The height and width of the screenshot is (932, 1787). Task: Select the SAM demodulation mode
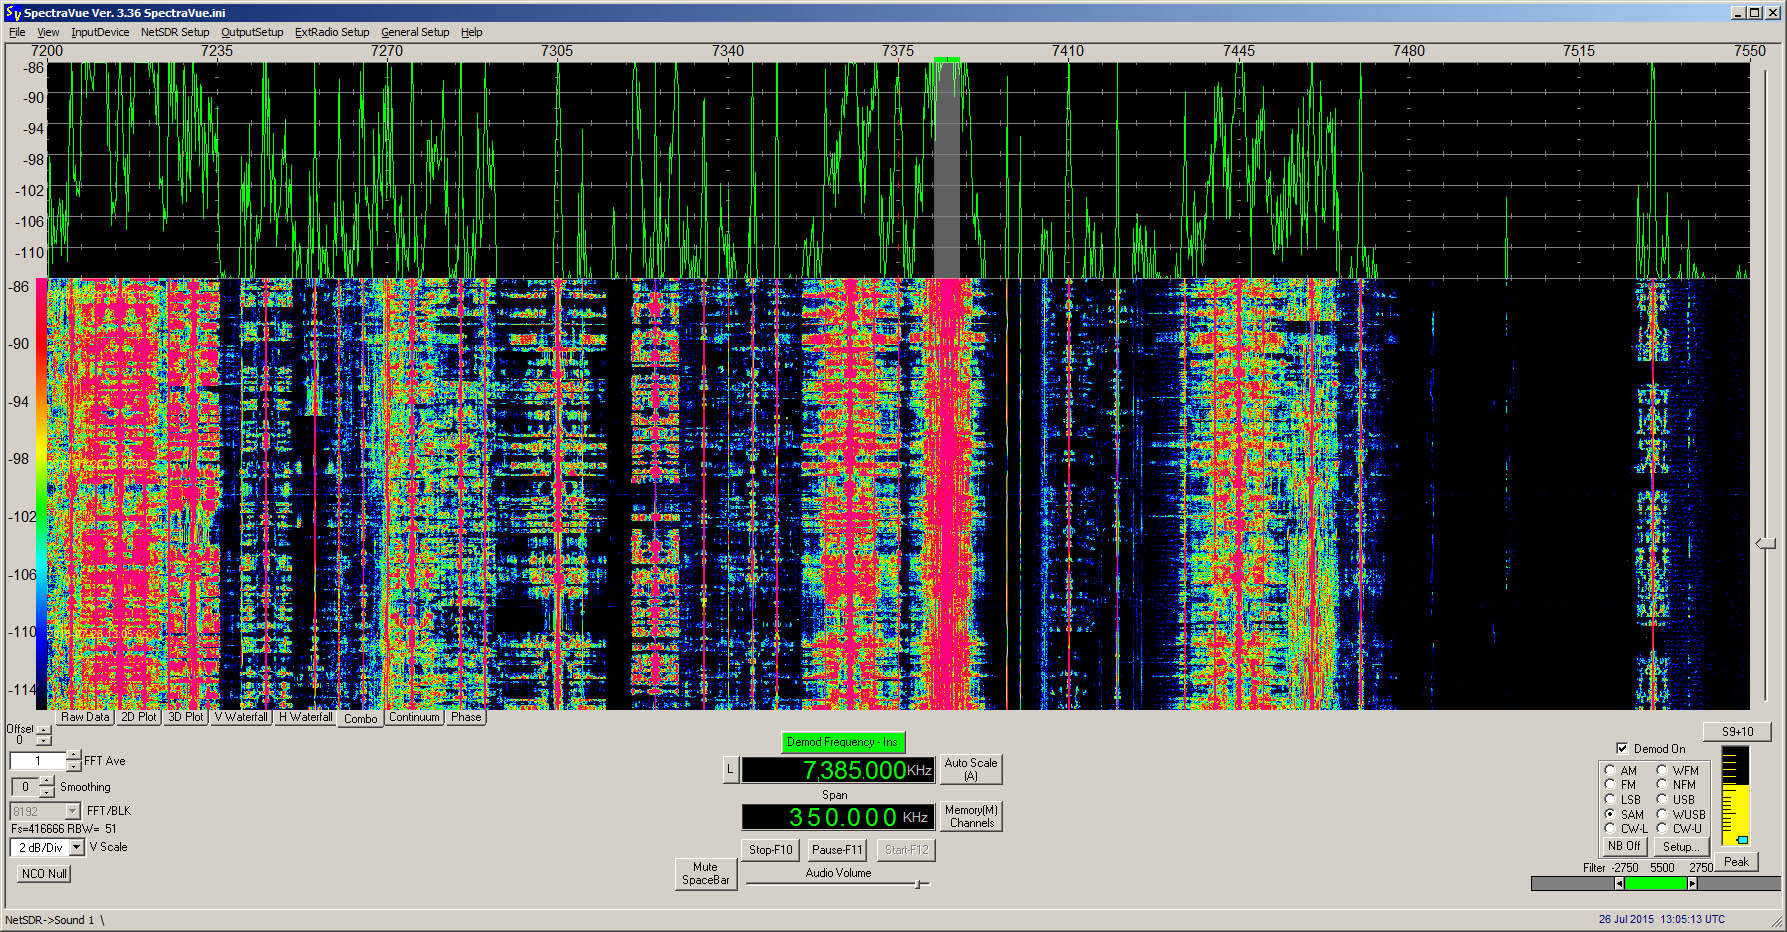click(1625, 814)
